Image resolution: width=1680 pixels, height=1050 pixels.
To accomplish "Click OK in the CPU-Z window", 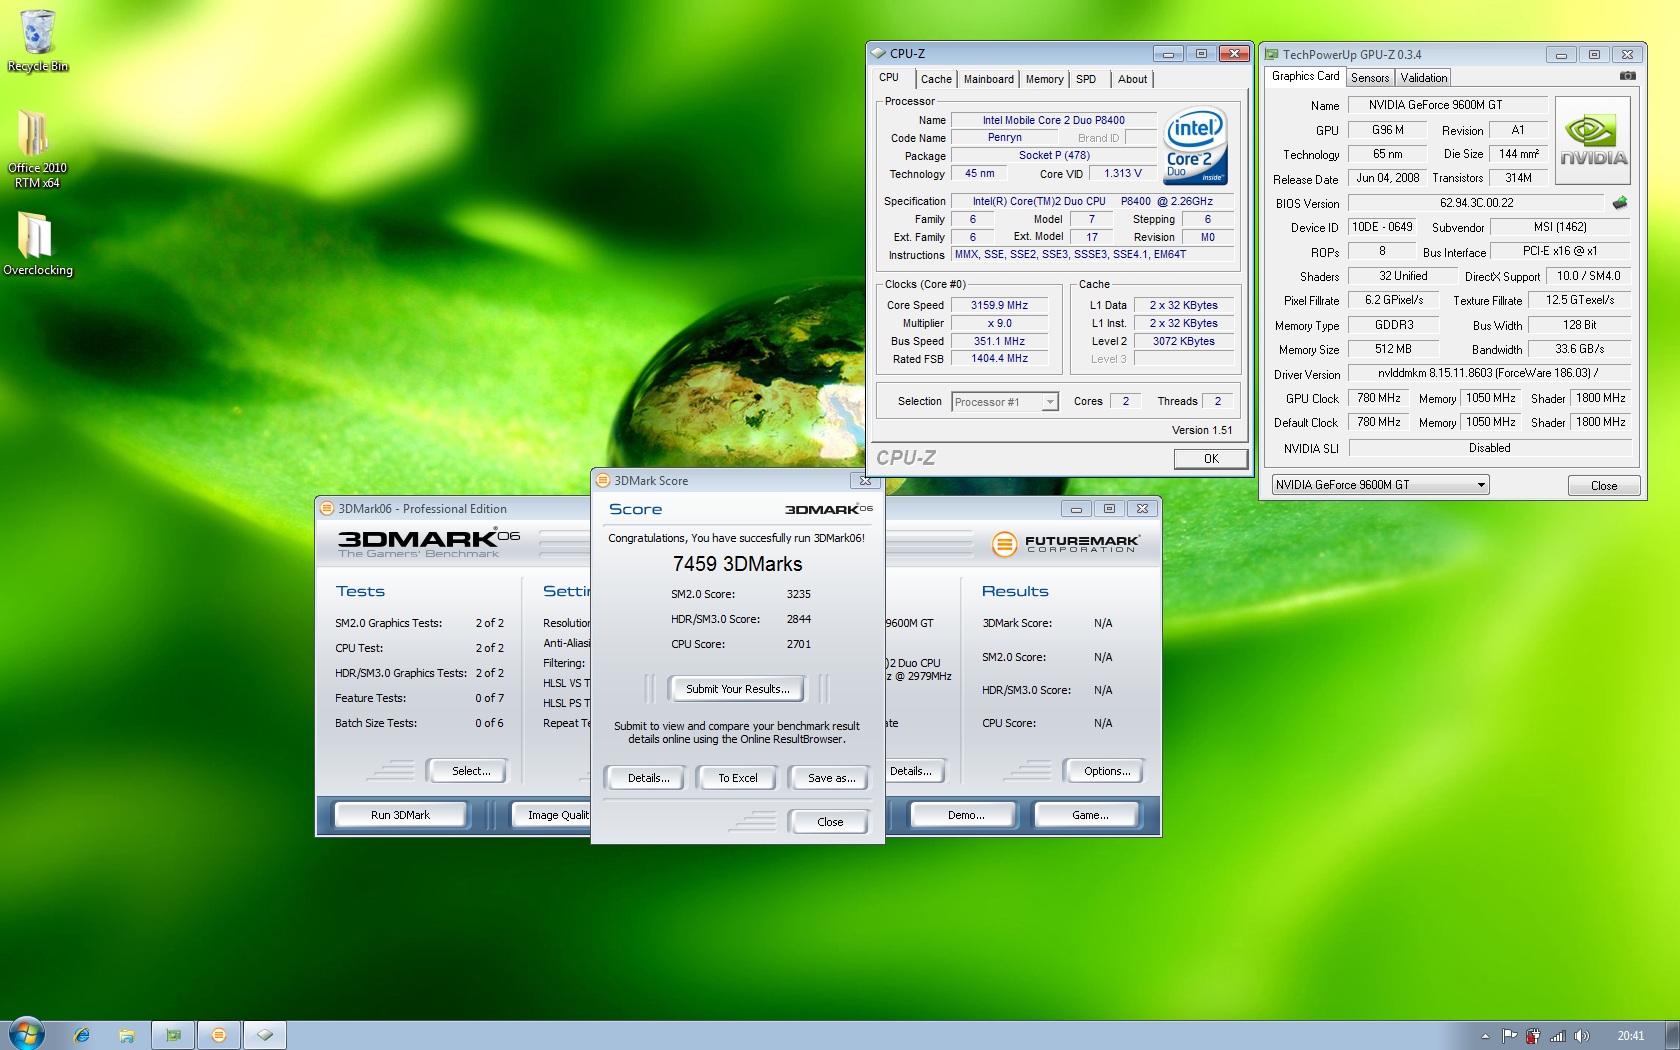I will (1211, 459).
